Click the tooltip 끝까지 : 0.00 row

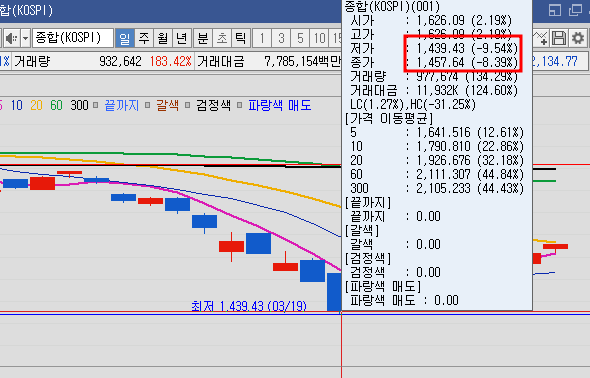click(x=395, y=216)
